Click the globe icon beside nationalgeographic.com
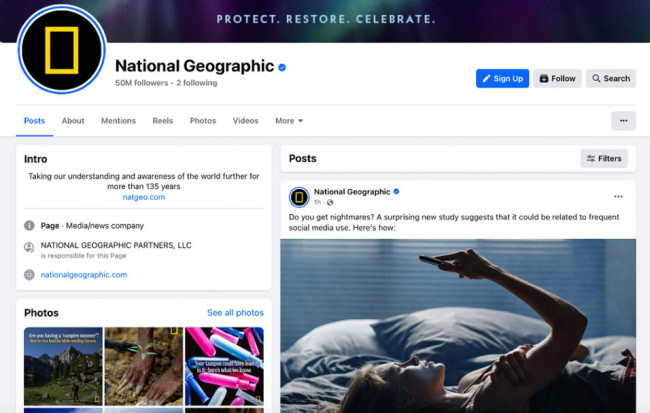This screenshot has height=413, width=650. [29, 275]
